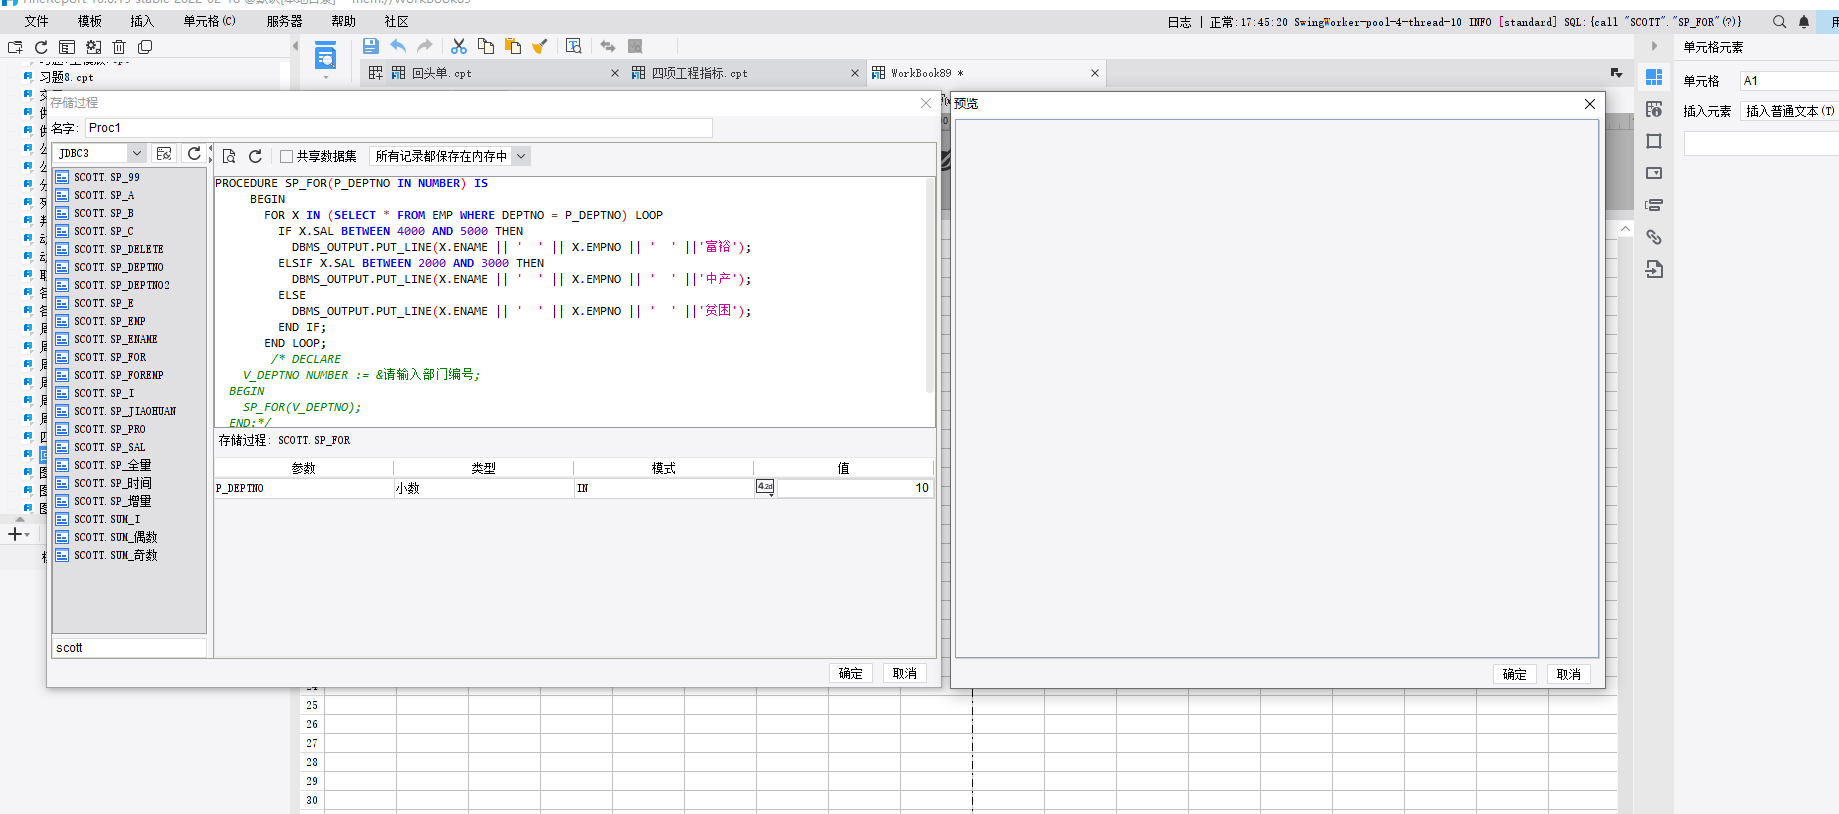Viewport: 1839px width, 814px height.
Task: Open the floating element panel icon
Action: point(1654,141)
